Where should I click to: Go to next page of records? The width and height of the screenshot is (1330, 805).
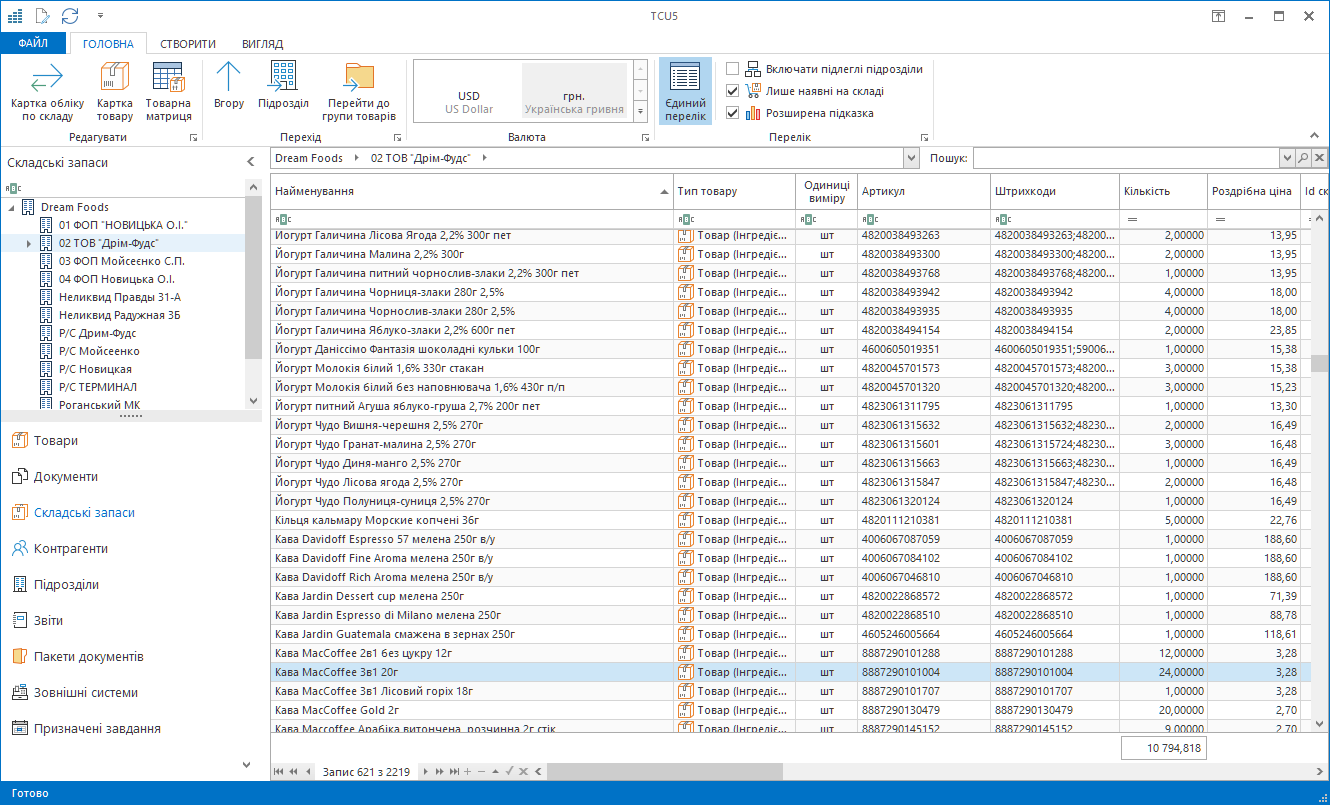tap(439, 771)
